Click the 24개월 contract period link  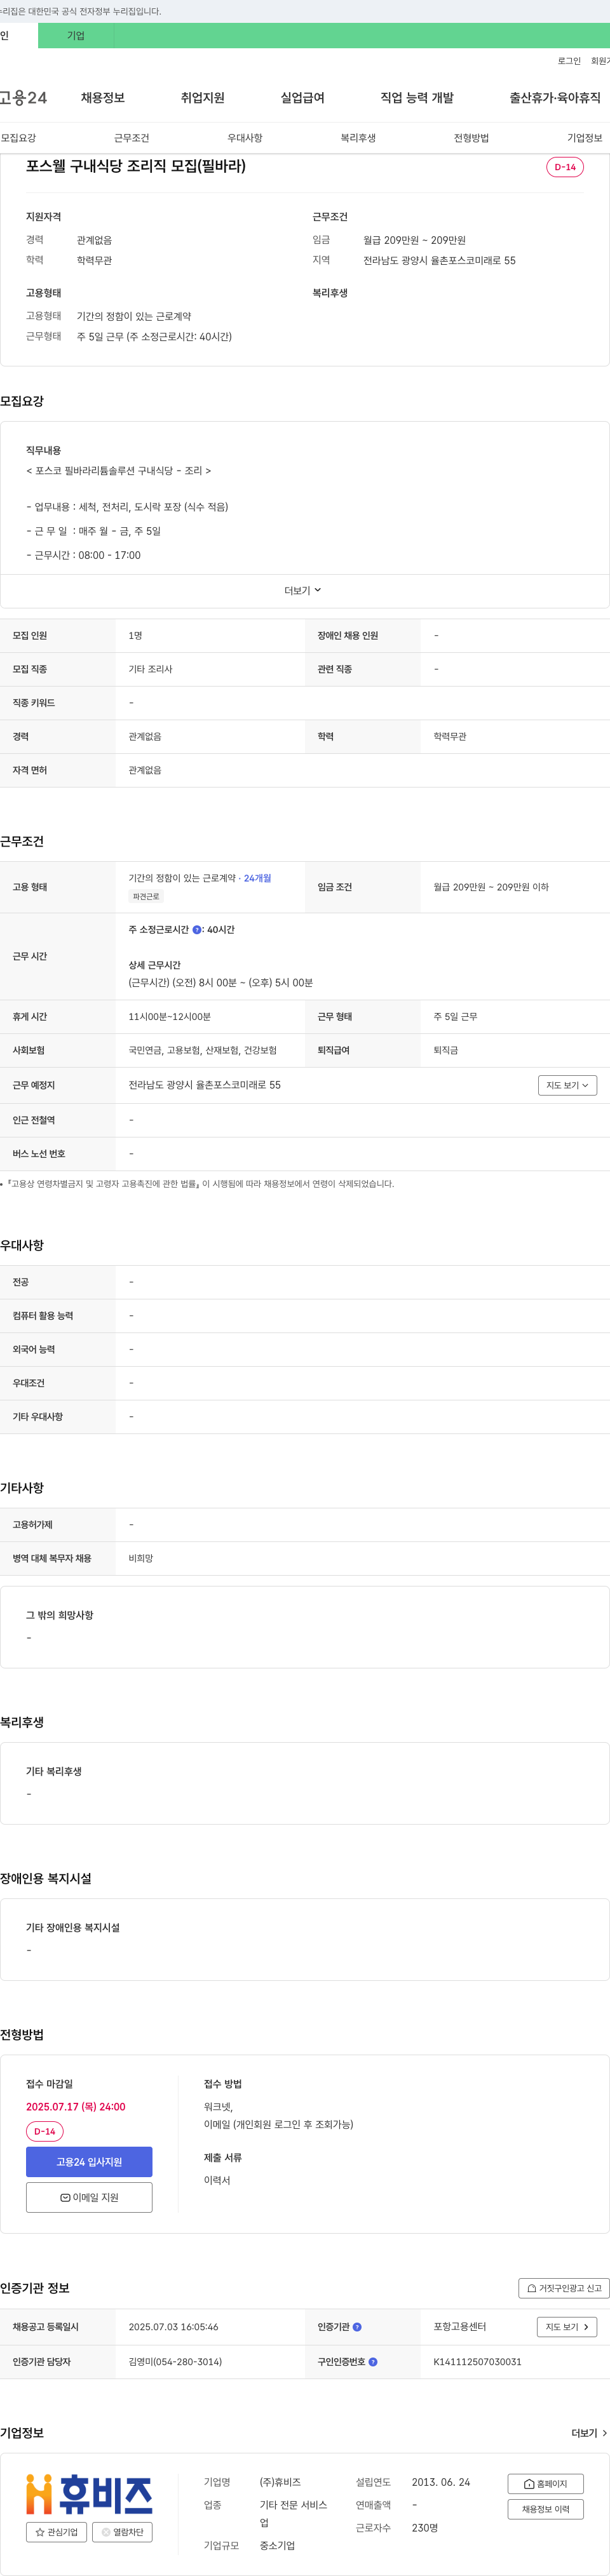[x=257, y=878]
